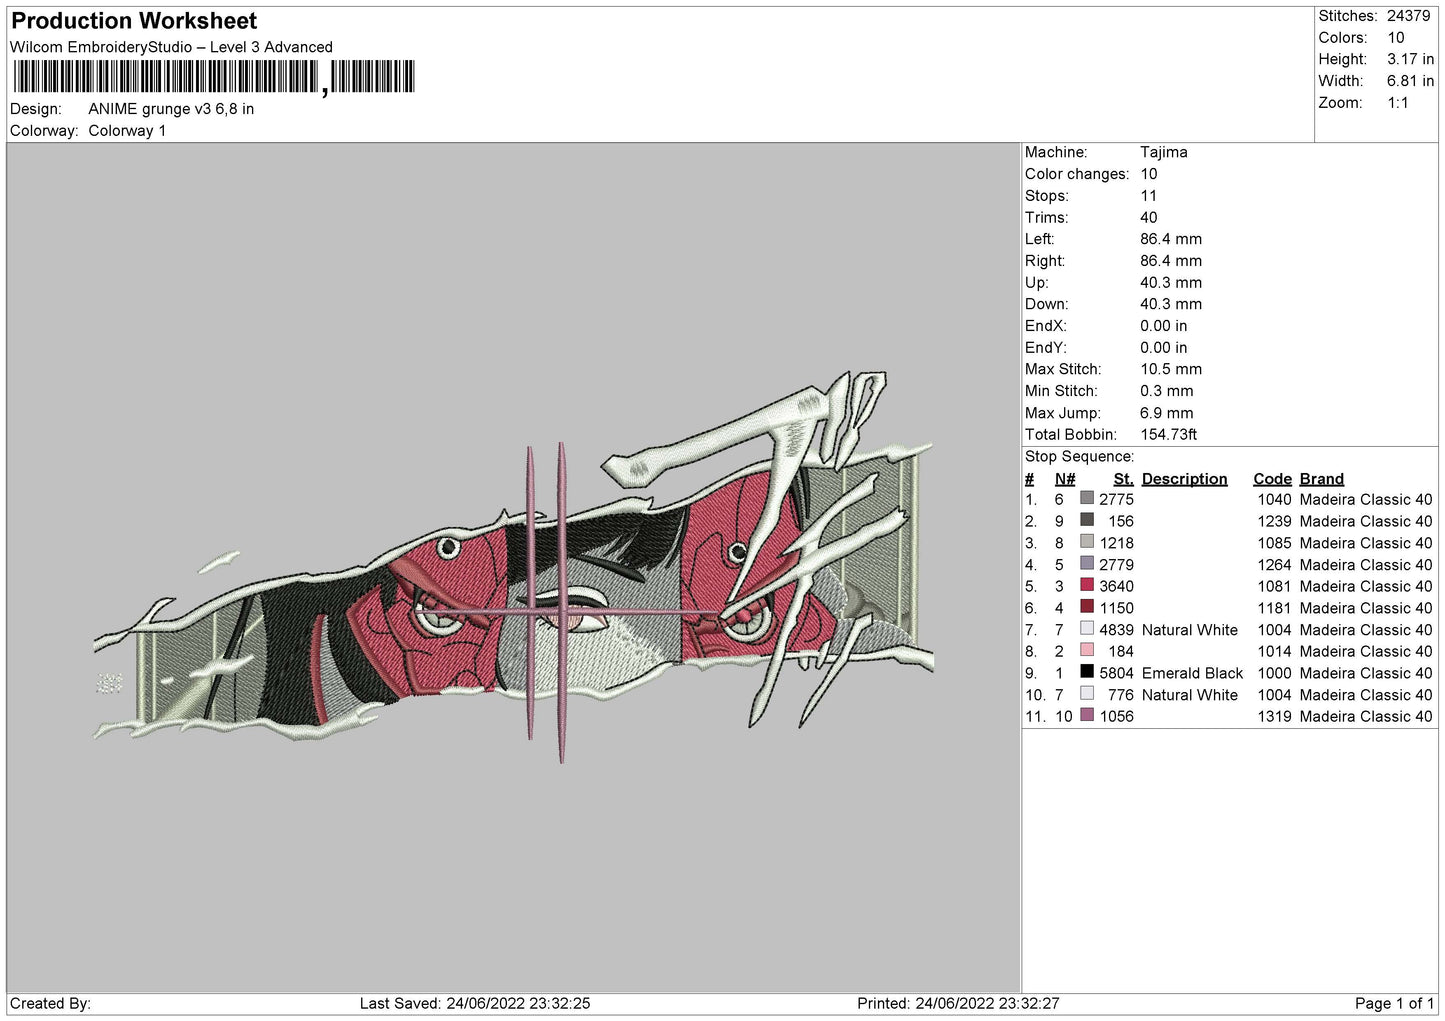
Task: Pick the red swatch with 3640 stitches
Action: 1087,586
